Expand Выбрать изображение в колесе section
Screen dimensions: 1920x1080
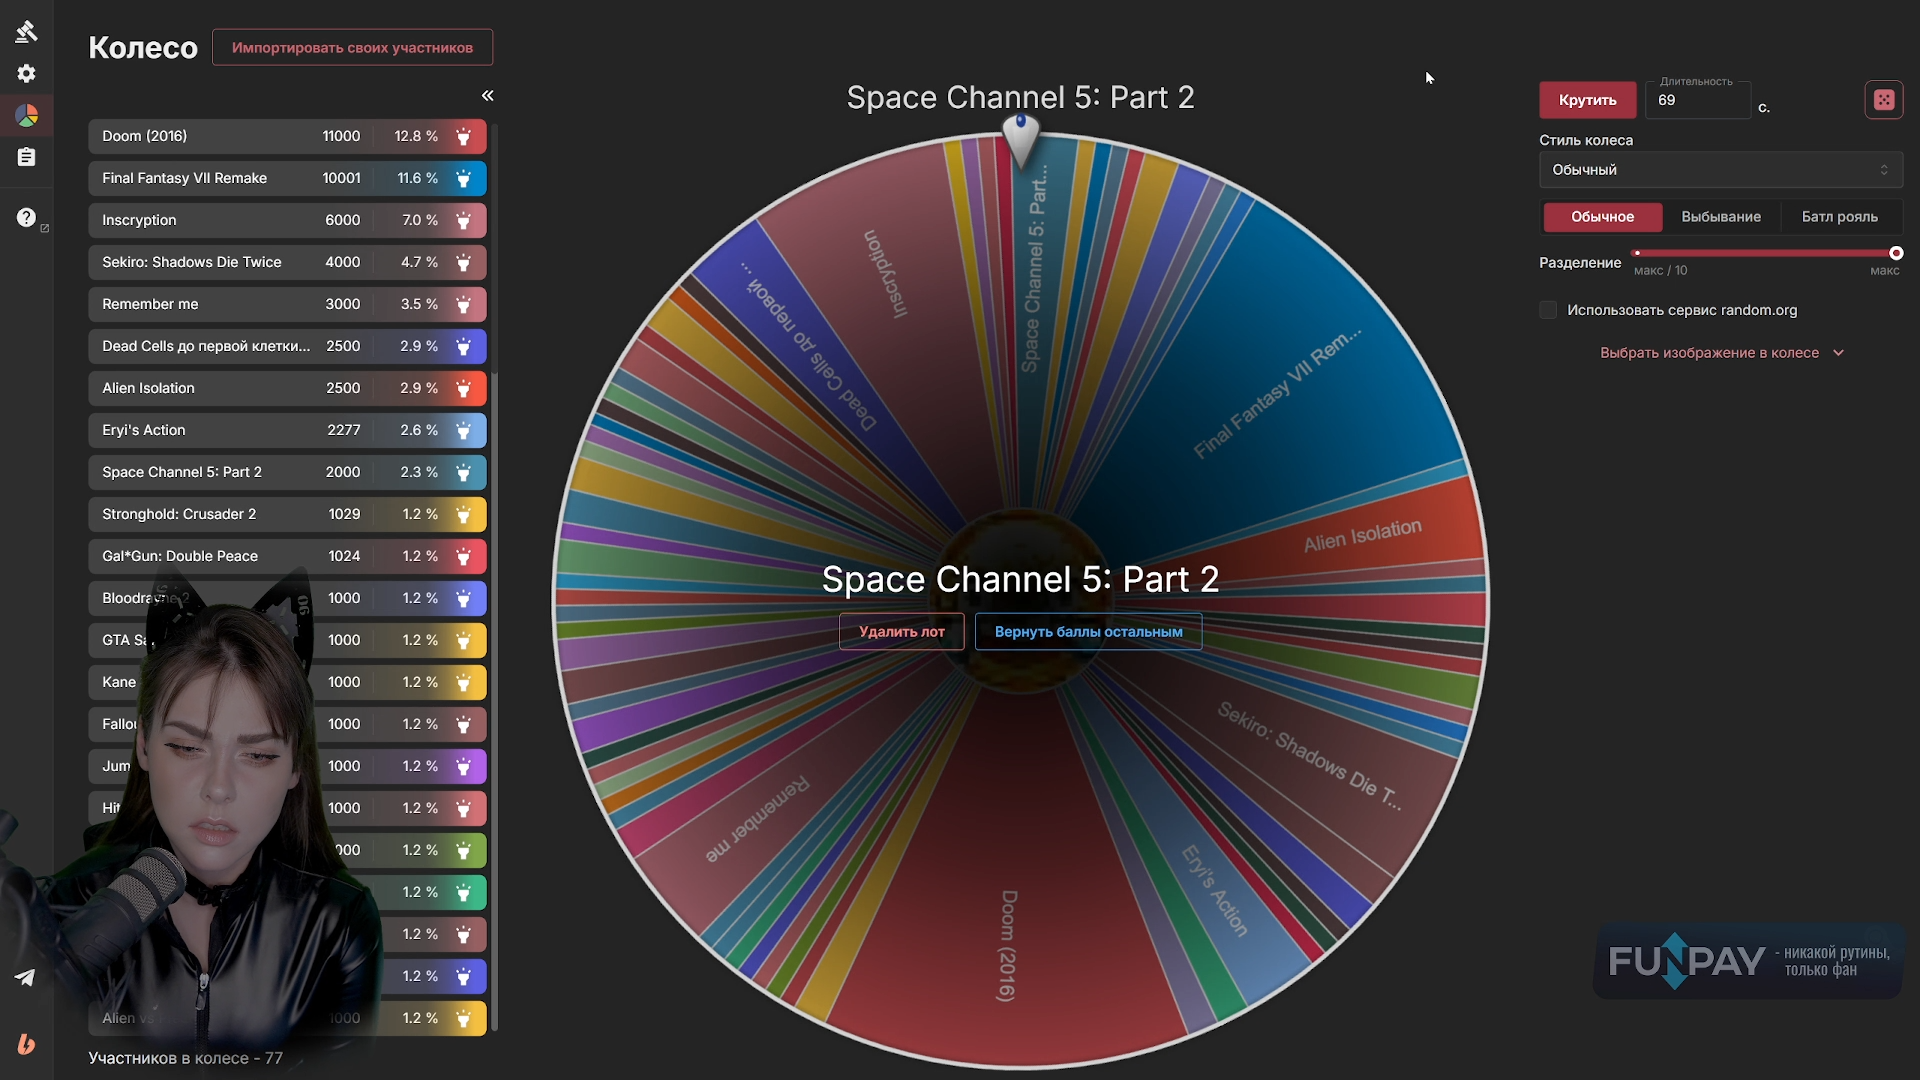click(x=1720, y=353)
